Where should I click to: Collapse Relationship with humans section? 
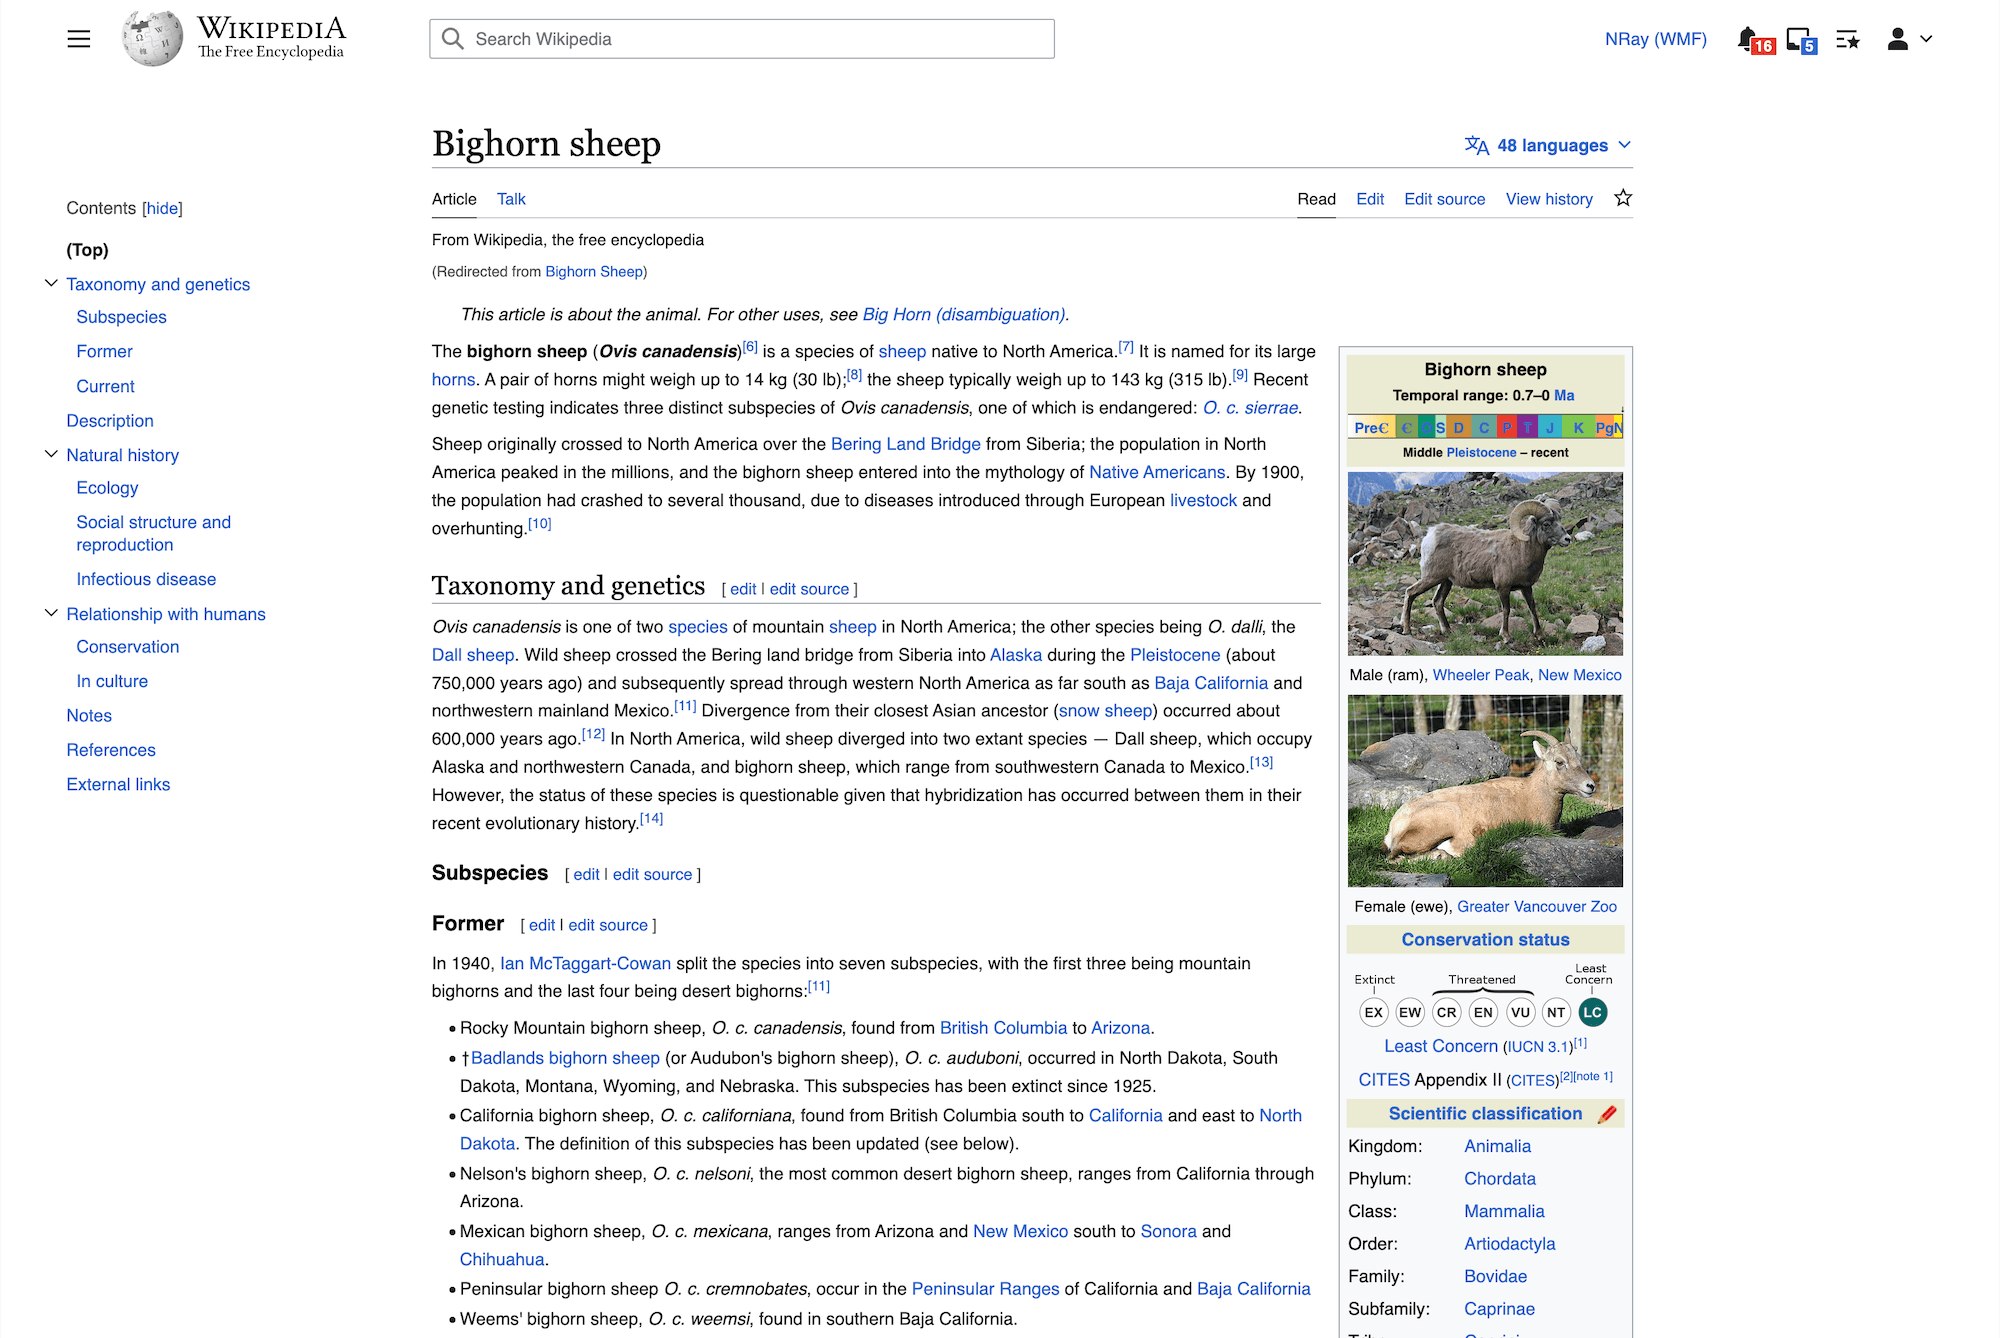tap(51, 613)
